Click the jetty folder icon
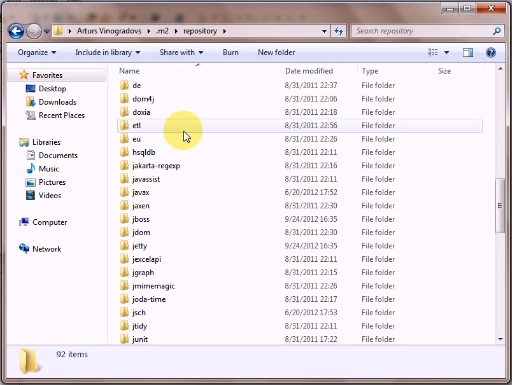 [x=124, y=246]
